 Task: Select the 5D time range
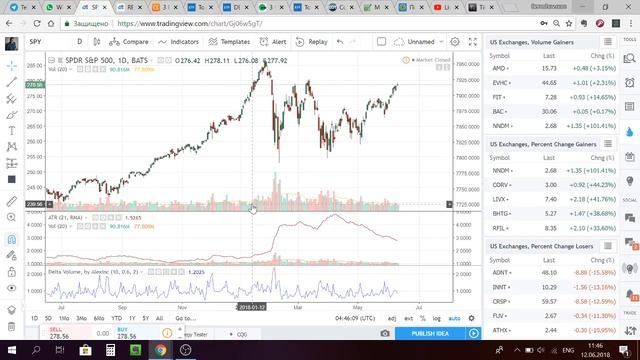[48, 318]
